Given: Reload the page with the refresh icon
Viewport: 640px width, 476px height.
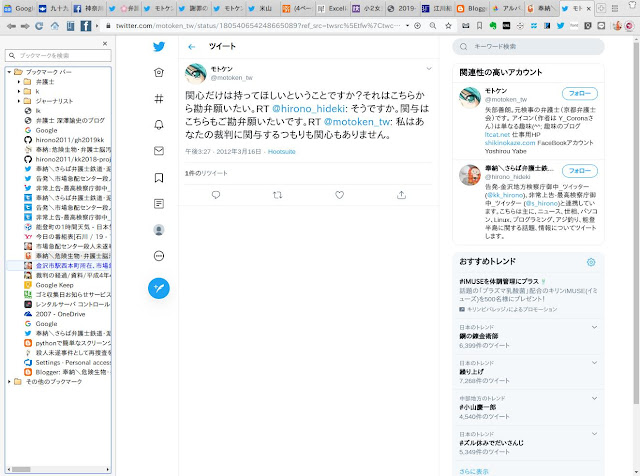Looking at the screenshot, I should pos(39,26).
